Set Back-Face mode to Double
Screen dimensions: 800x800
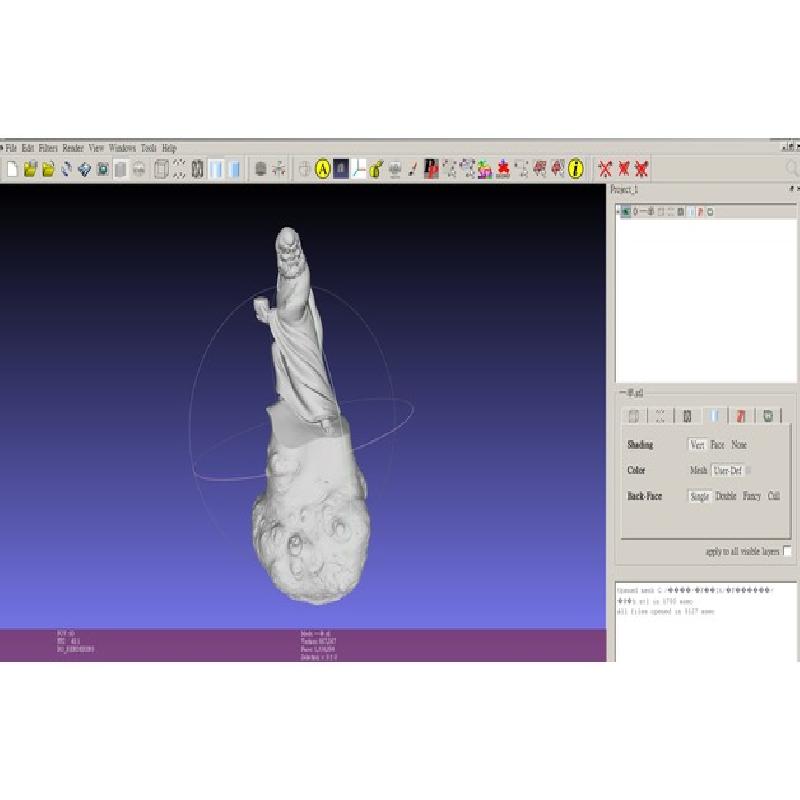[x=725, y=496]
